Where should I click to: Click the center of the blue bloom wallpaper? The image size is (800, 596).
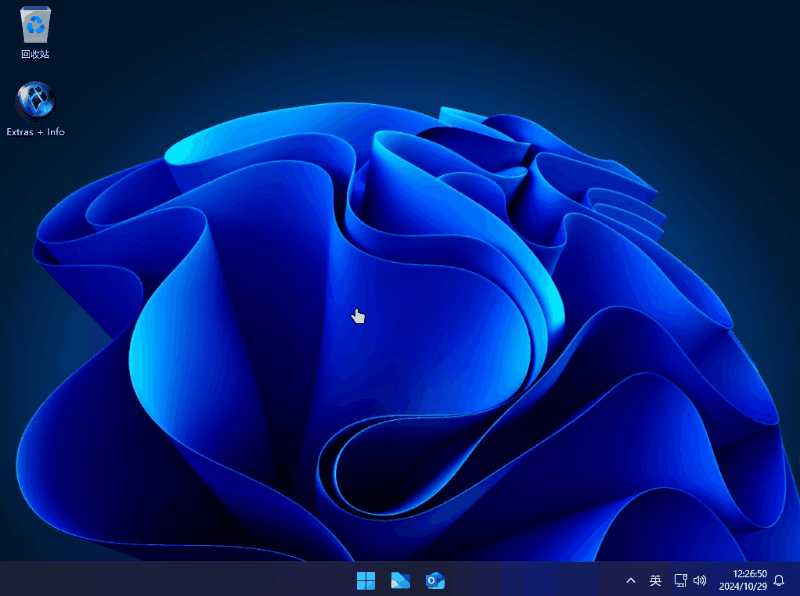click(400, 330)
